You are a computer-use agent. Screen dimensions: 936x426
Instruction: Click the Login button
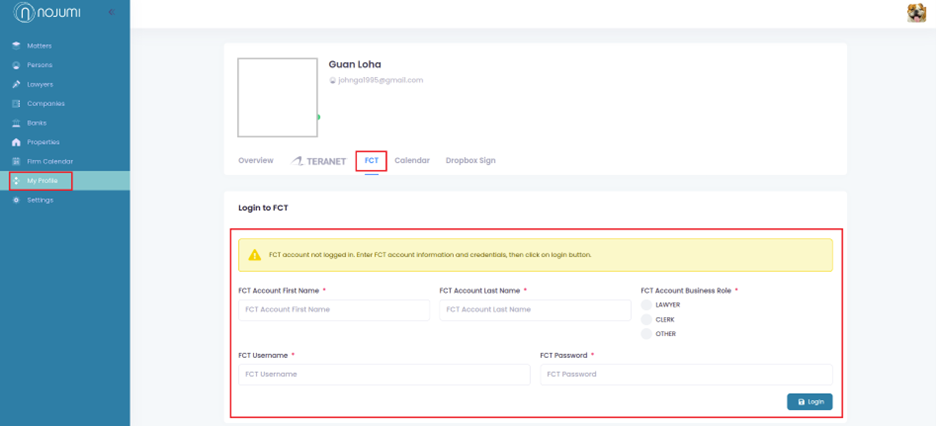click(x=810, y=402)
